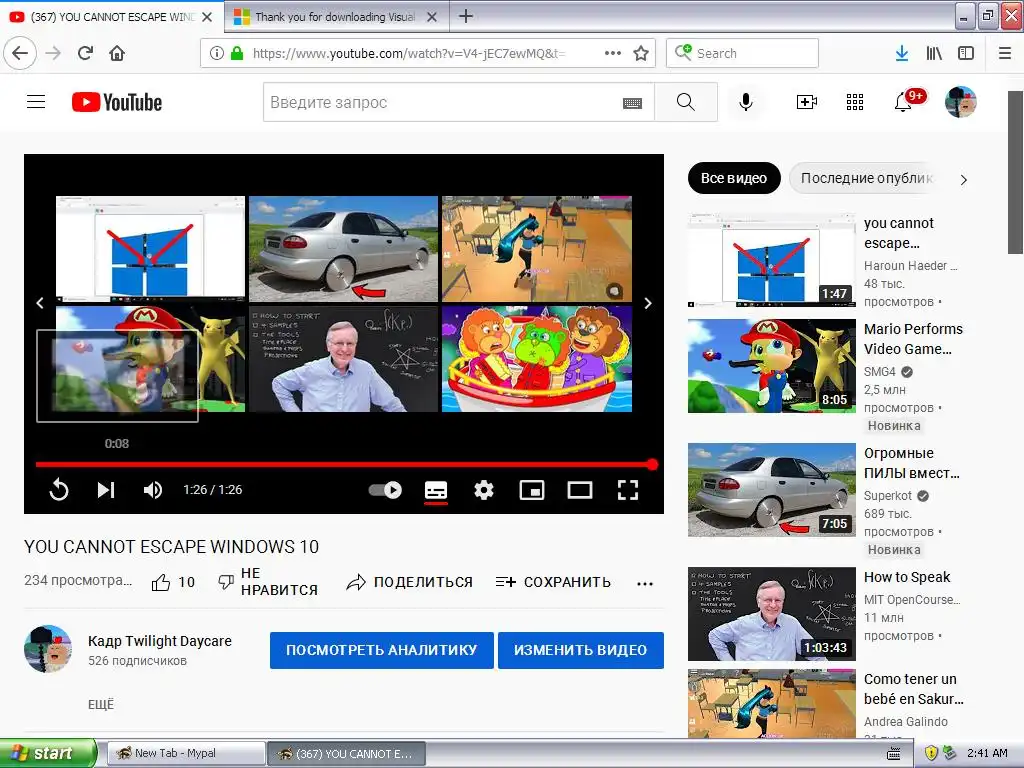This screenshot has width=1024, height=768.
Task: Select Все видео filter chip
Action: (x=734, y=178)
